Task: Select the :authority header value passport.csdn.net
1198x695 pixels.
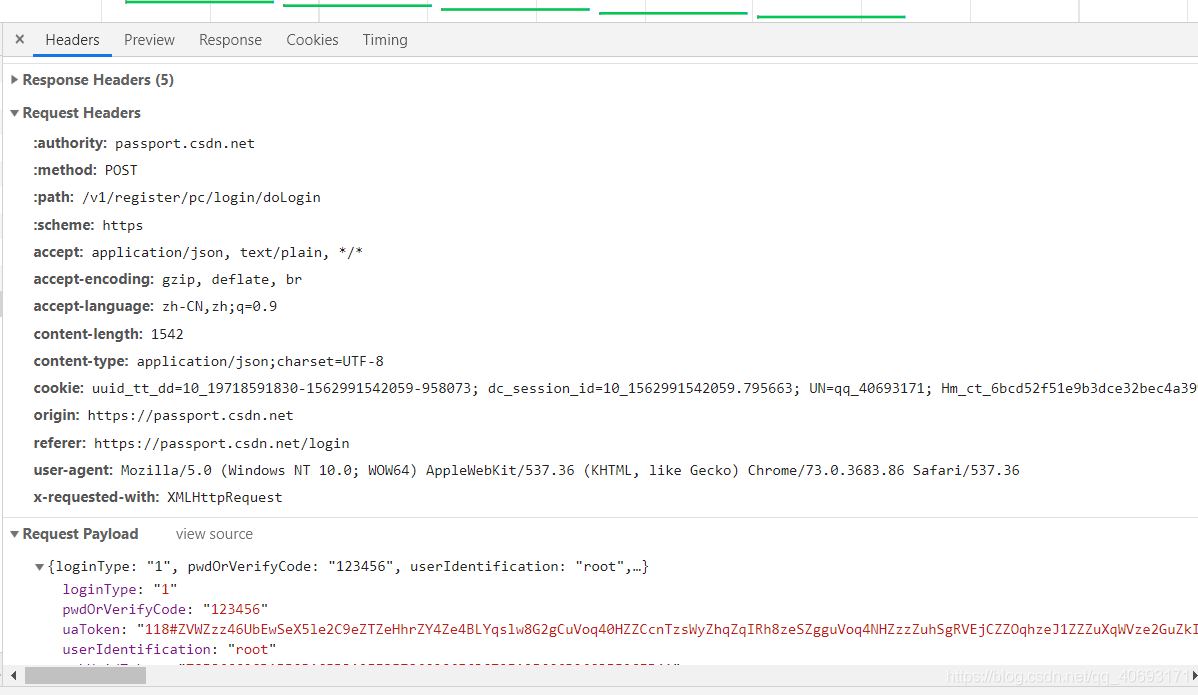Action: 185,143
